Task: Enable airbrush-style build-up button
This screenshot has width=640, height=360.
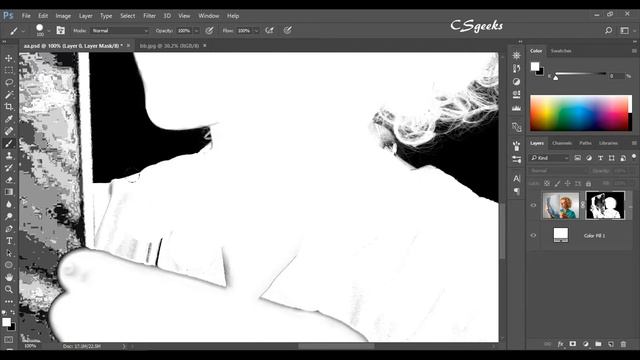Action: 269,30
